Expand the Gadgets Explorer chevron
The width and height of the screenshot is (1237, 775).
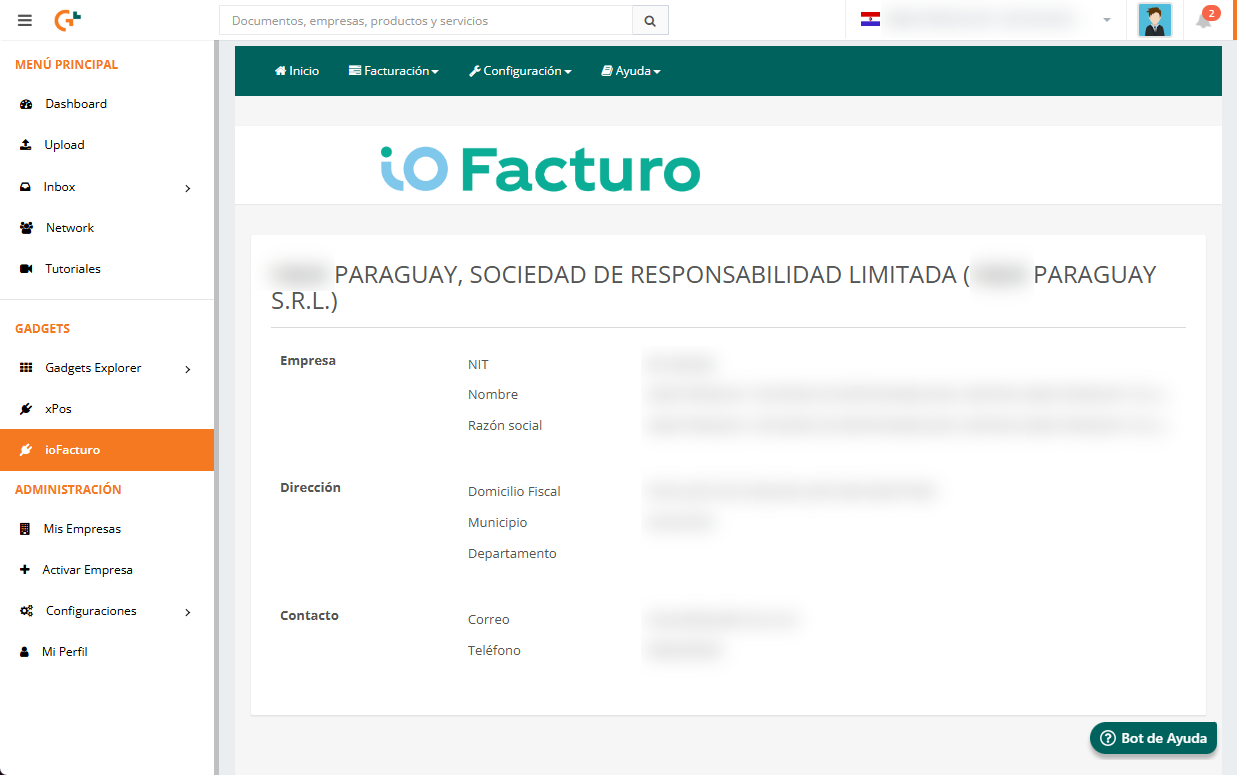tap(188, 369)
